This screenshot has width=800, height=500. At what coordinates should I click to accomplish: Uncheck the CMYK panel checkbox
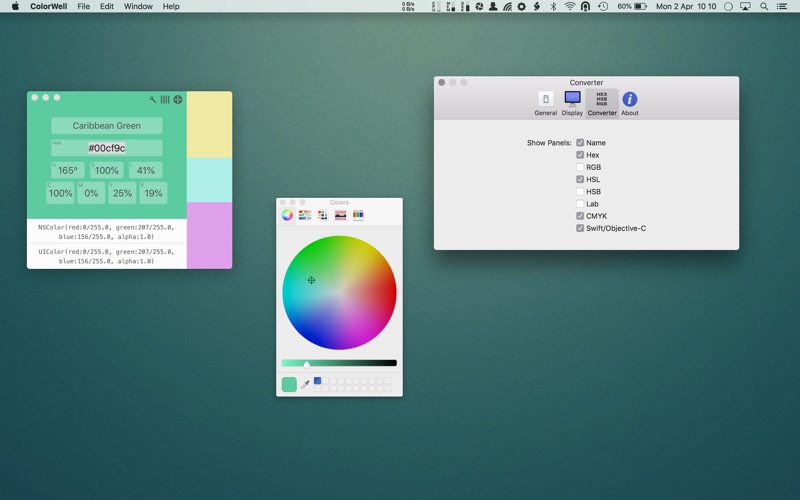pos(580,216)
